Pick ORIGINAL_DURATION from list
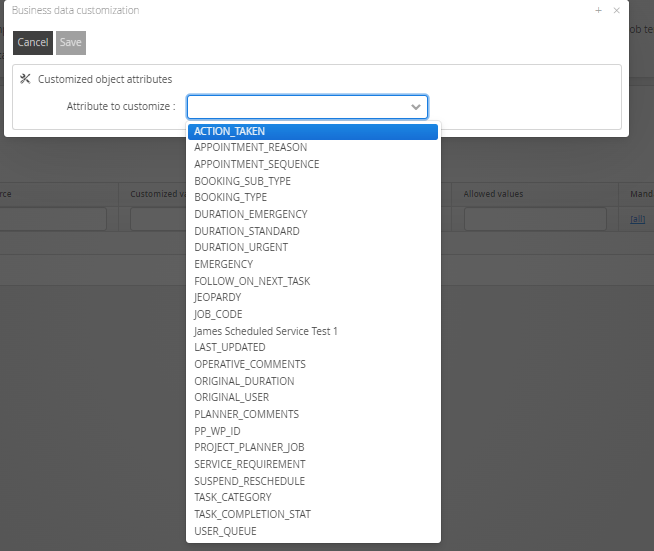Screen dimensions: 654x551 point(313,381)
